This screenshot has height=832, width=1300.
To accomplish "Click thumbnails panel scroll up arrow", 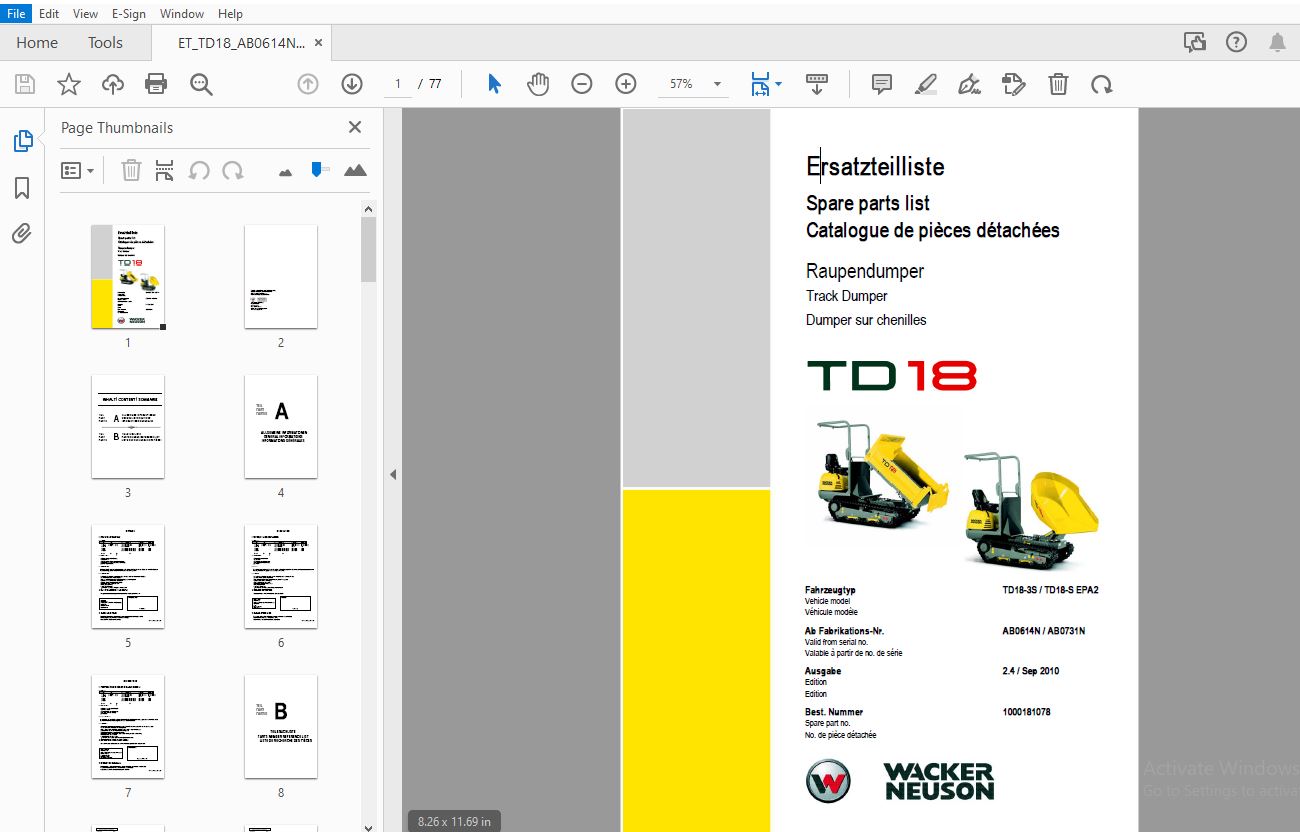I will click(368, 209).
